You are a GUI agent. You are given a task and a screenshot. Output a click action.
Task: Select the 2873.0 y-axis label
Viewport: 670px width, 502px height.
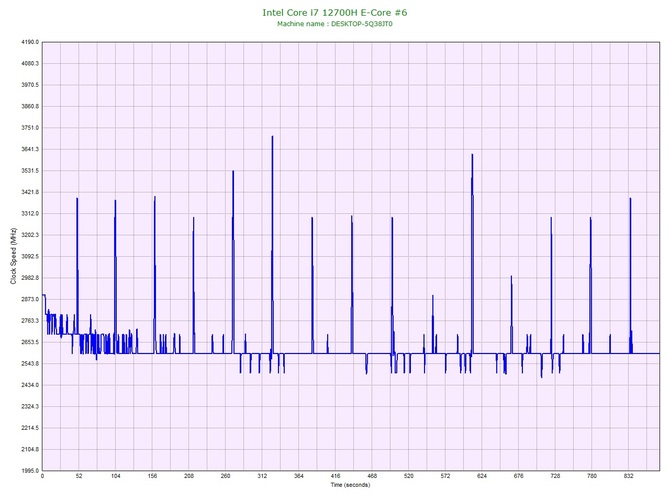[30, 299]
